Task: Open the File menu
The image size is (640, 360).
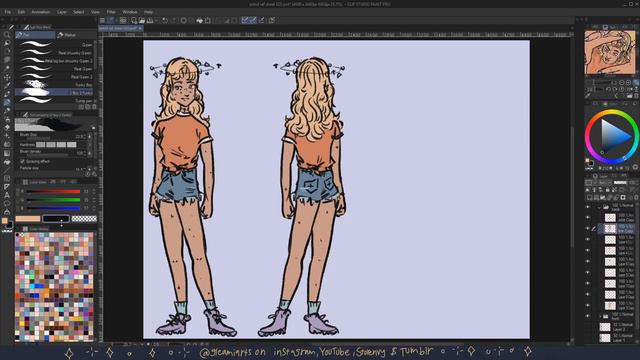Action: 8,12
